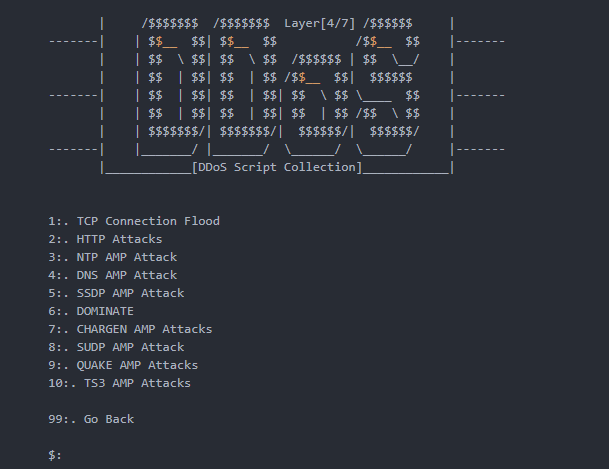Select the DNS AMP Attack entry
Image resolution: width=609 pixels, height=469 pixels.
point(112,275)
